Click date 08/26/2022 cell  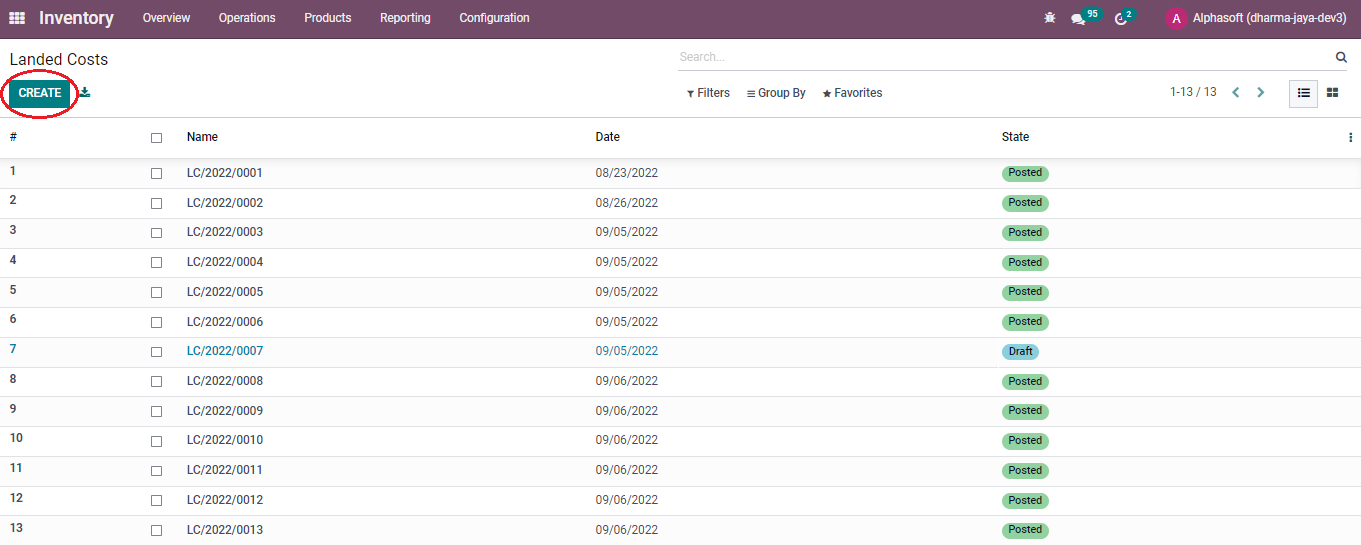pyautogui.click(x=627, y=203)
